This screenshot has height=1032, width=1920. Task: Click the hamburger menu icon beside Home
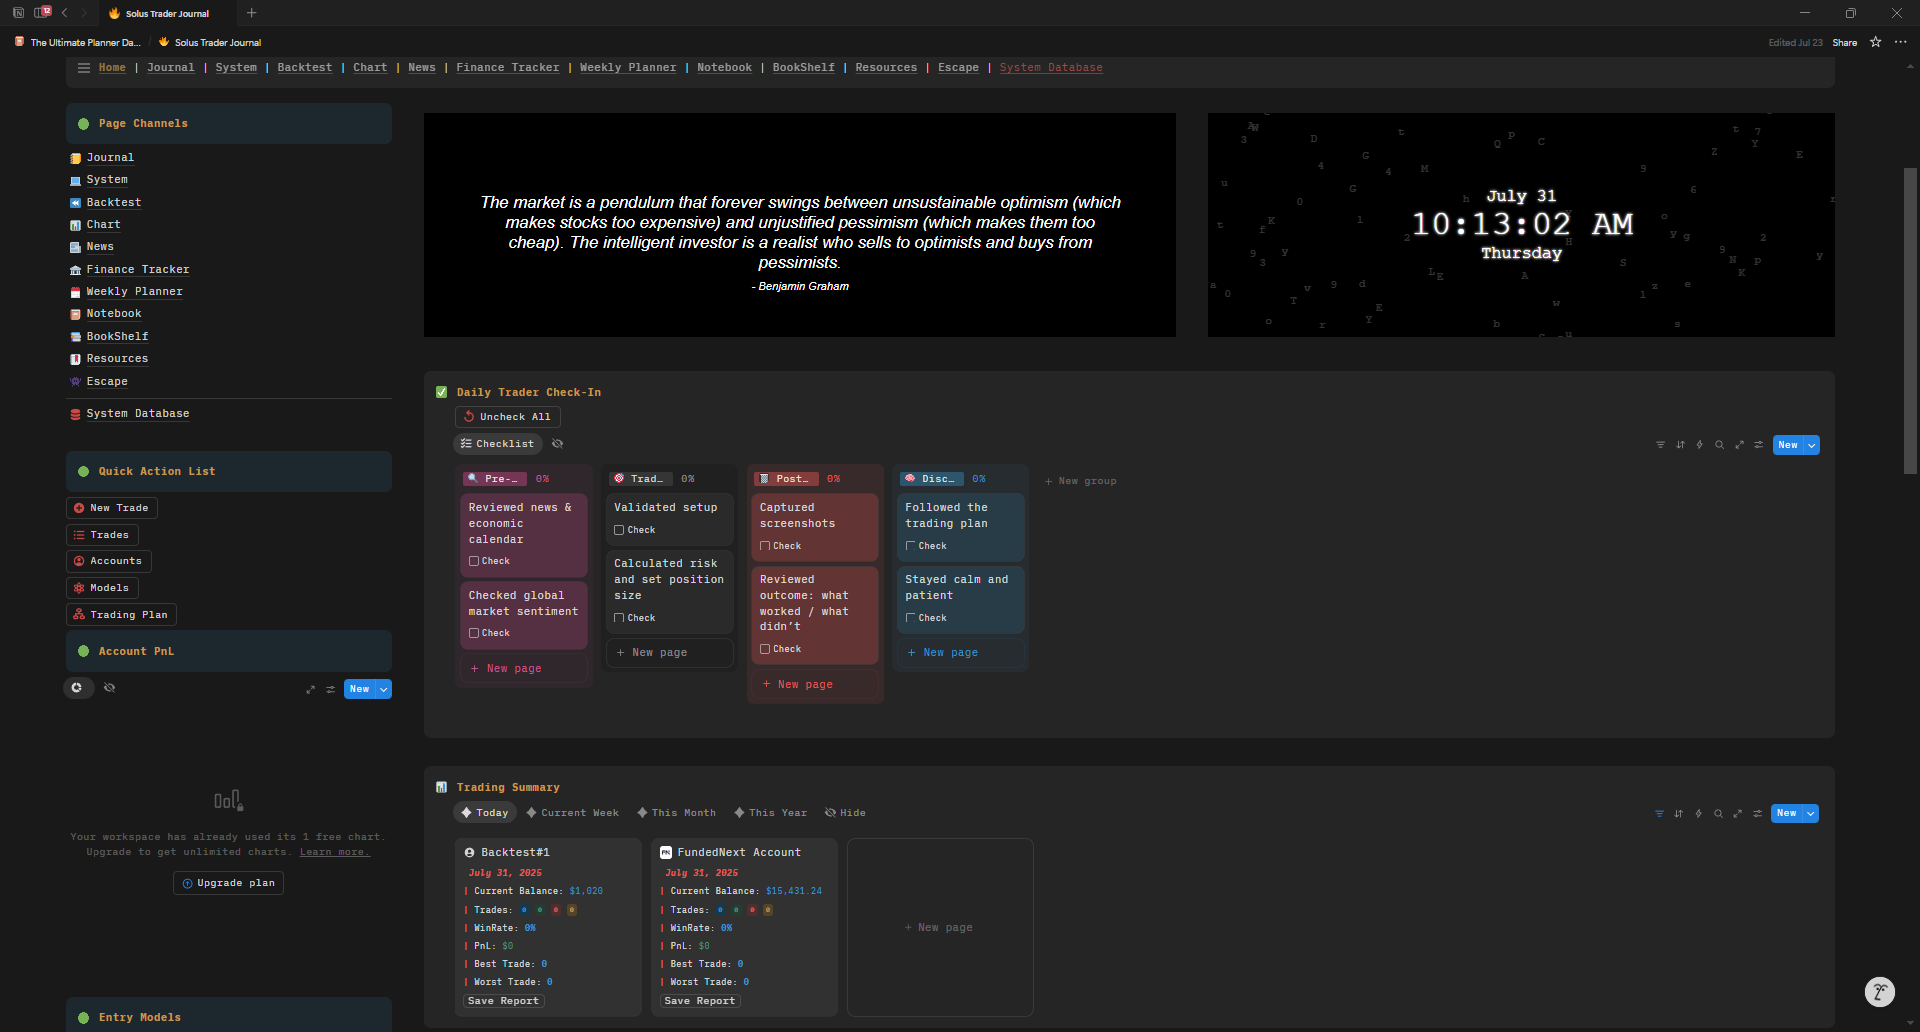[x=84, y=68]
